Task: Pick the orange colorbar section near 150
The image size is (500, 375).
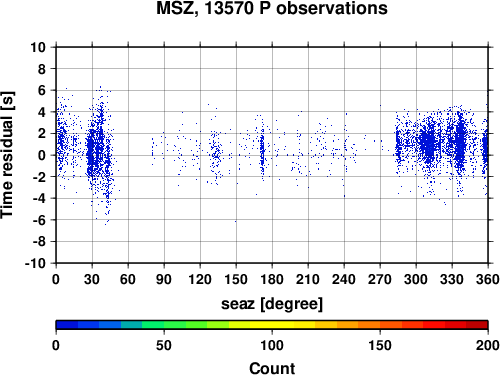Action: tap(380, 325)
